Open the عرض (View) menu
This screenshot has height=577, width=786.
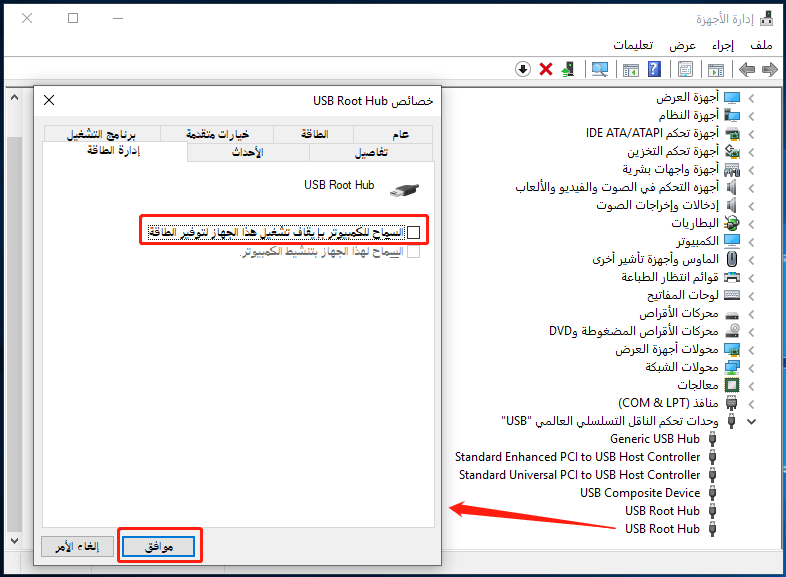[x=683, y=45]
